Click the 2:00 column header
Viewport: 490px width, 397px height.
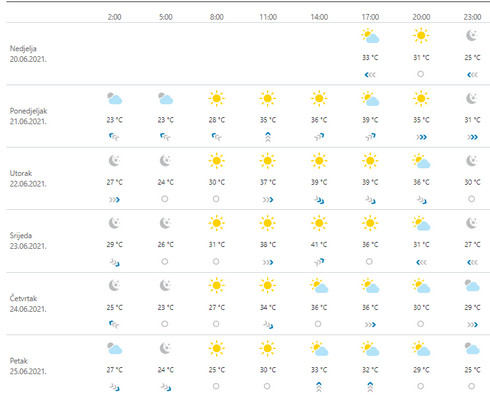(115, 17)
